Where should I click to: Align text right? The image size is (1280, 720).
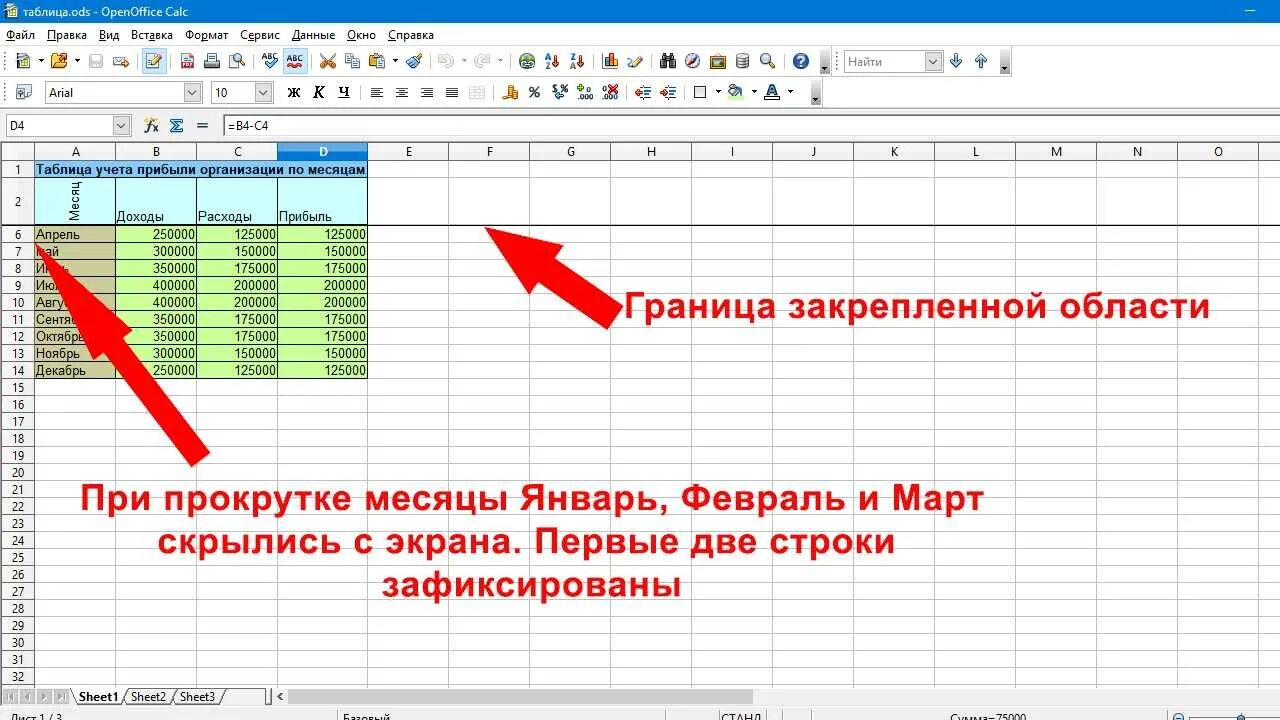[x=427, y=92]
